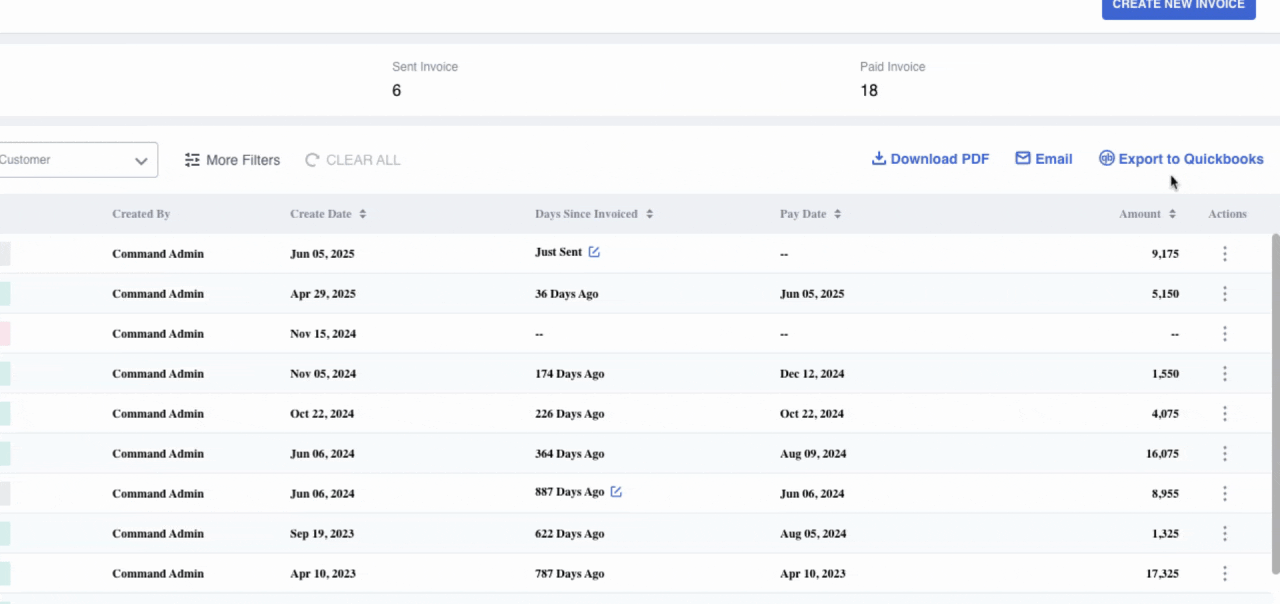1280x604 pixels.
Task: Open actions menu for Jun 05, 2025 invoice
Action: 1225,254
